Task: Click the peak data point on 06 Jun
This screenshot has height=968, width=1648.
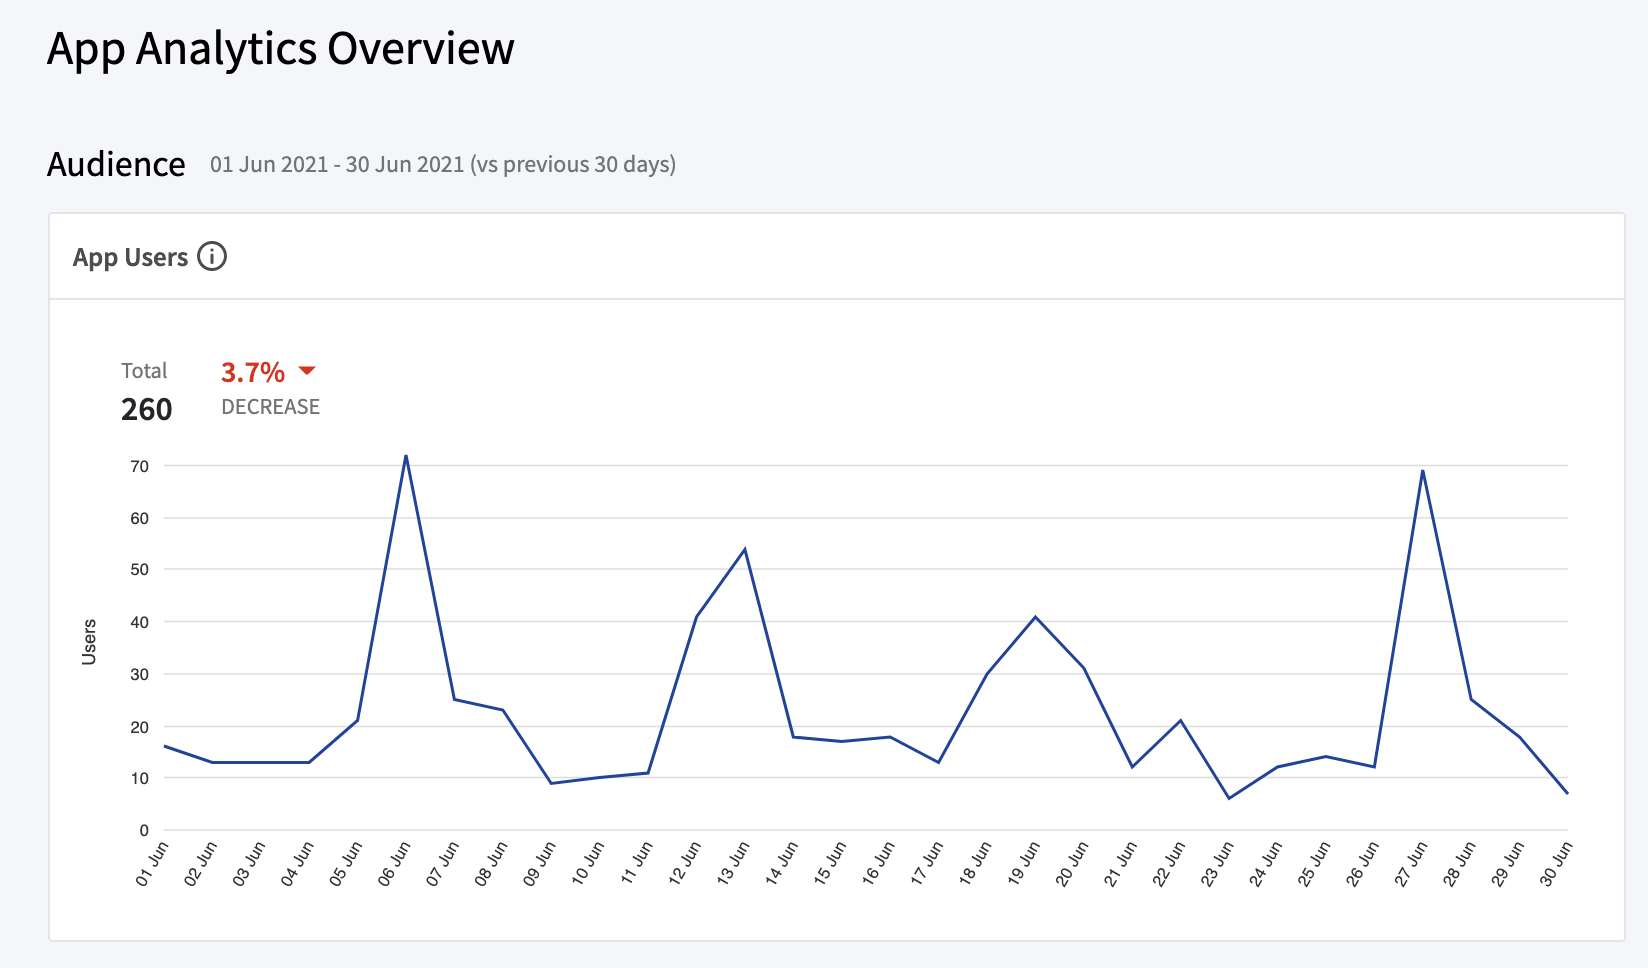Action: [x=404, y=455]
